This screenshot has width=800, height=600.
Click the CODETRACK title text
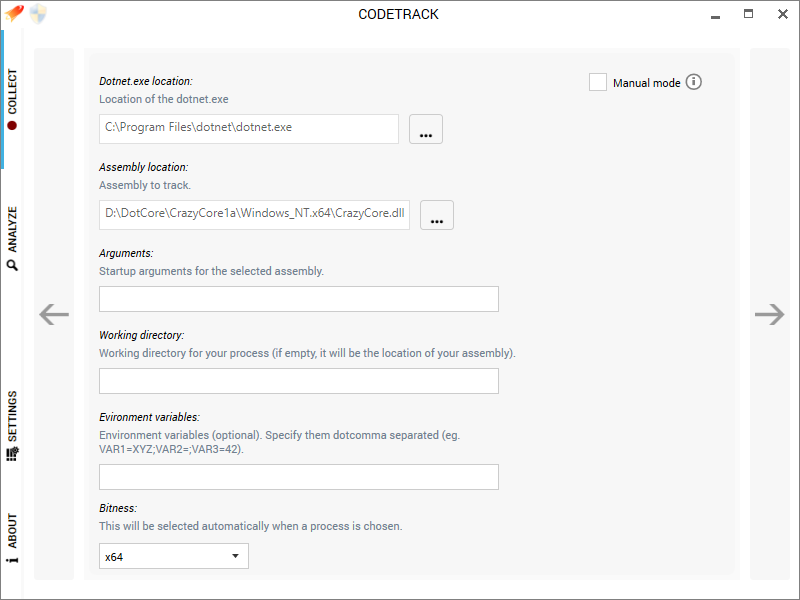(398, 14)
